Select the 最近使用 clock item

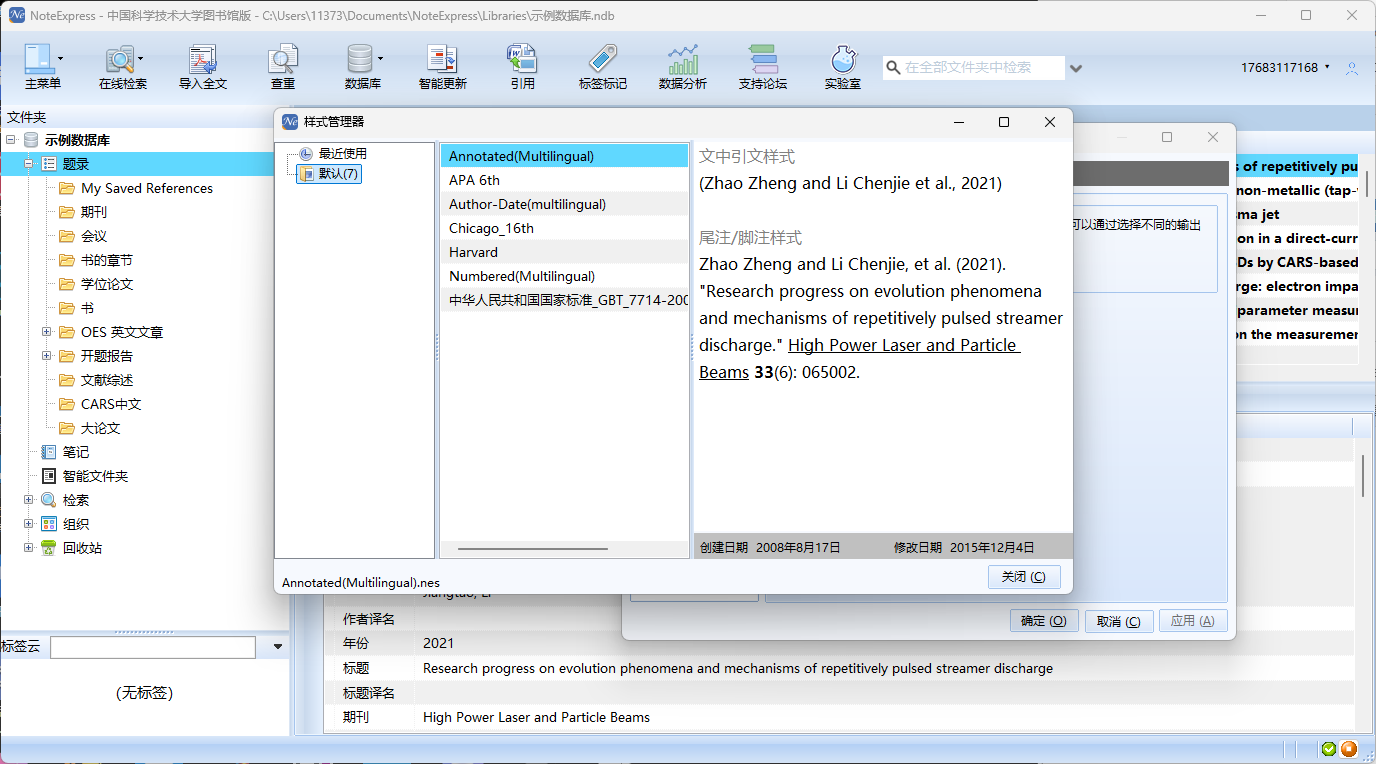[333, 154]
